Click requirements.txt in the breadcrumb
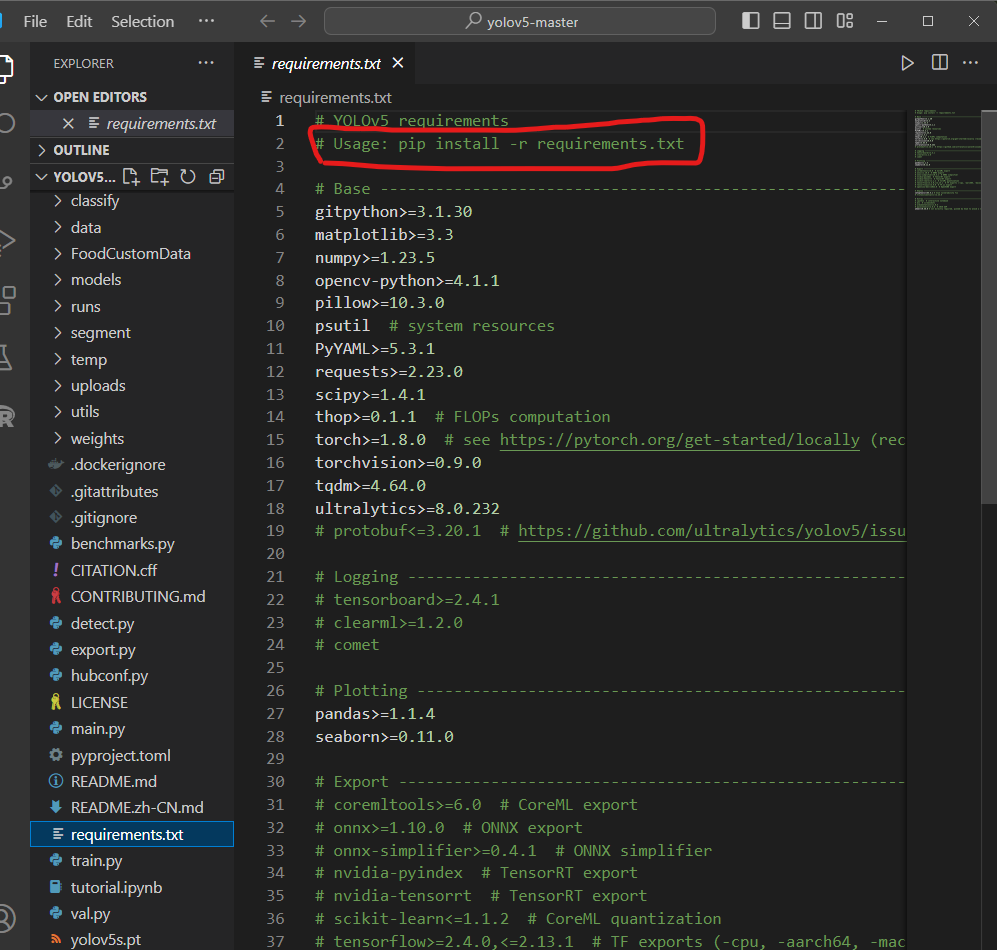Viewport: 997px width, 950px height. click(335, 98)
